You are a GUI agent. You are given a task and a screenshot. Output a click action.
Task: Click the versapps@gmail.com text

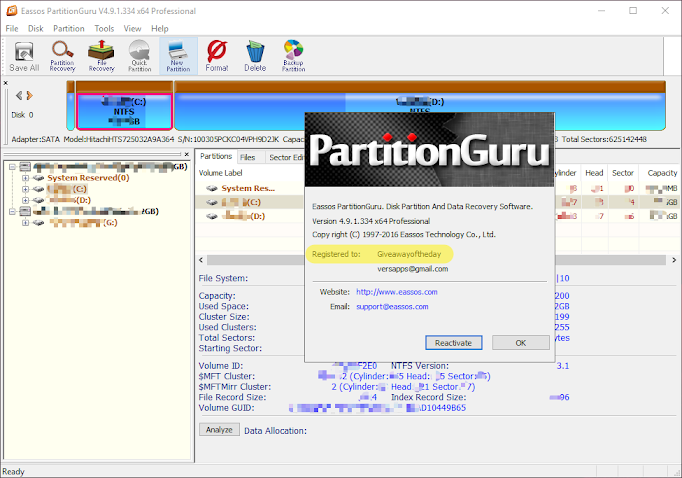(x=412, y=269)
